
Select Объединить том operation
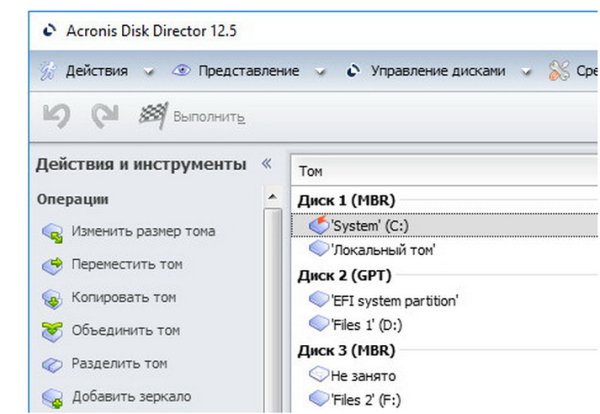(126, 330)
